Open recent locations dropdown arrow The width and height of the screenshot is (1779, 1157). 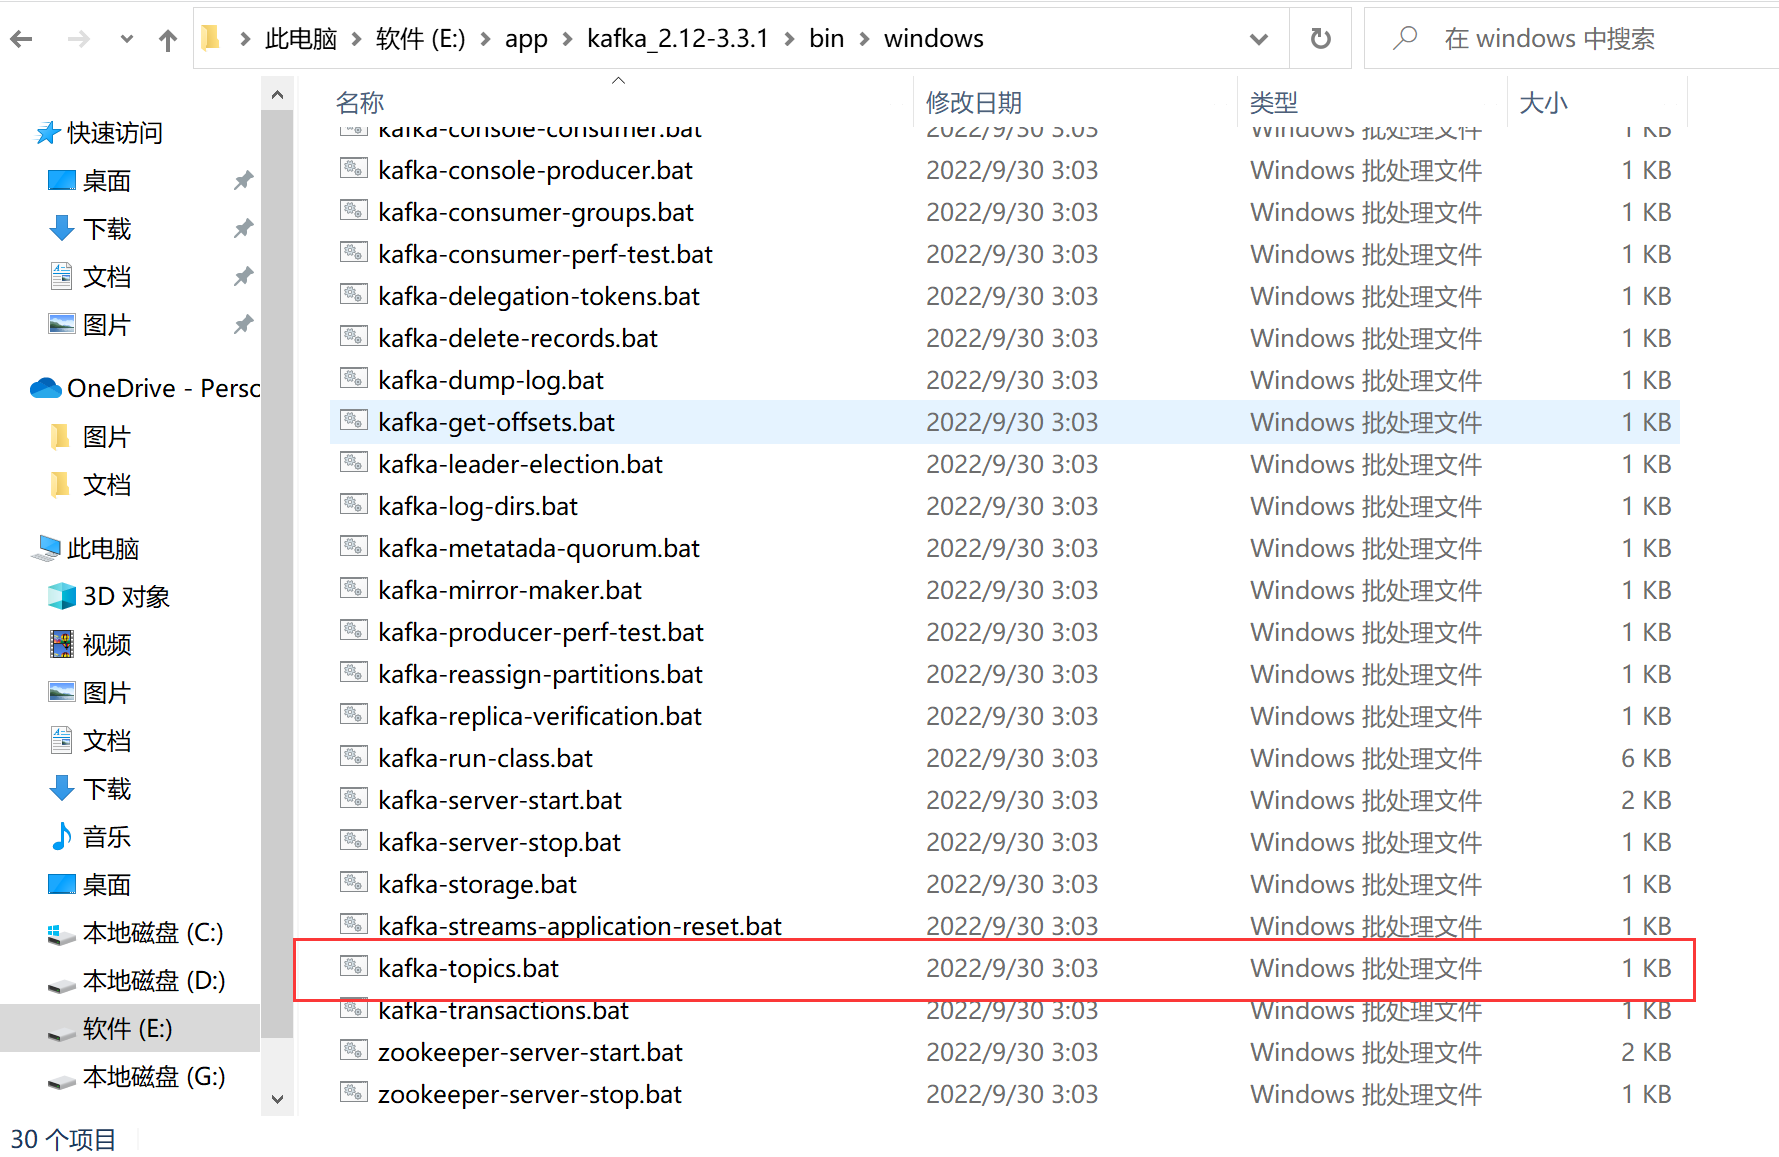[126, 39]
